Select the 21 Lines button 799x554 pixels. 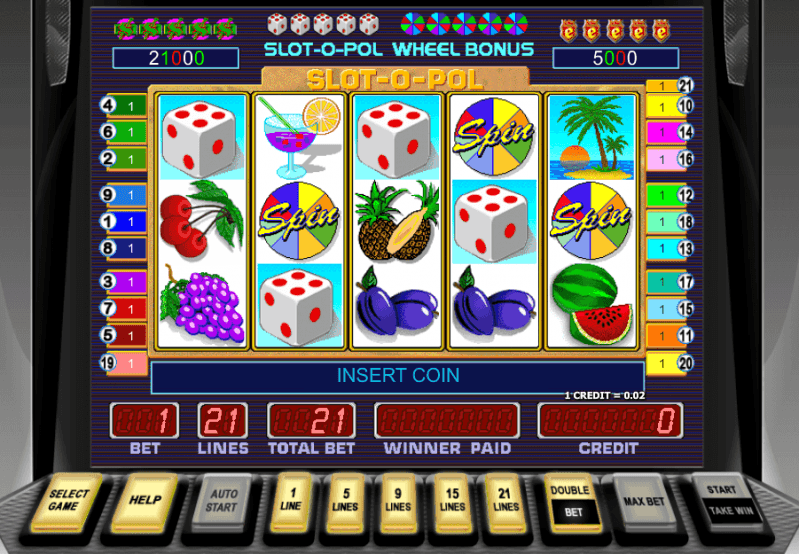[x=505, y=501]
